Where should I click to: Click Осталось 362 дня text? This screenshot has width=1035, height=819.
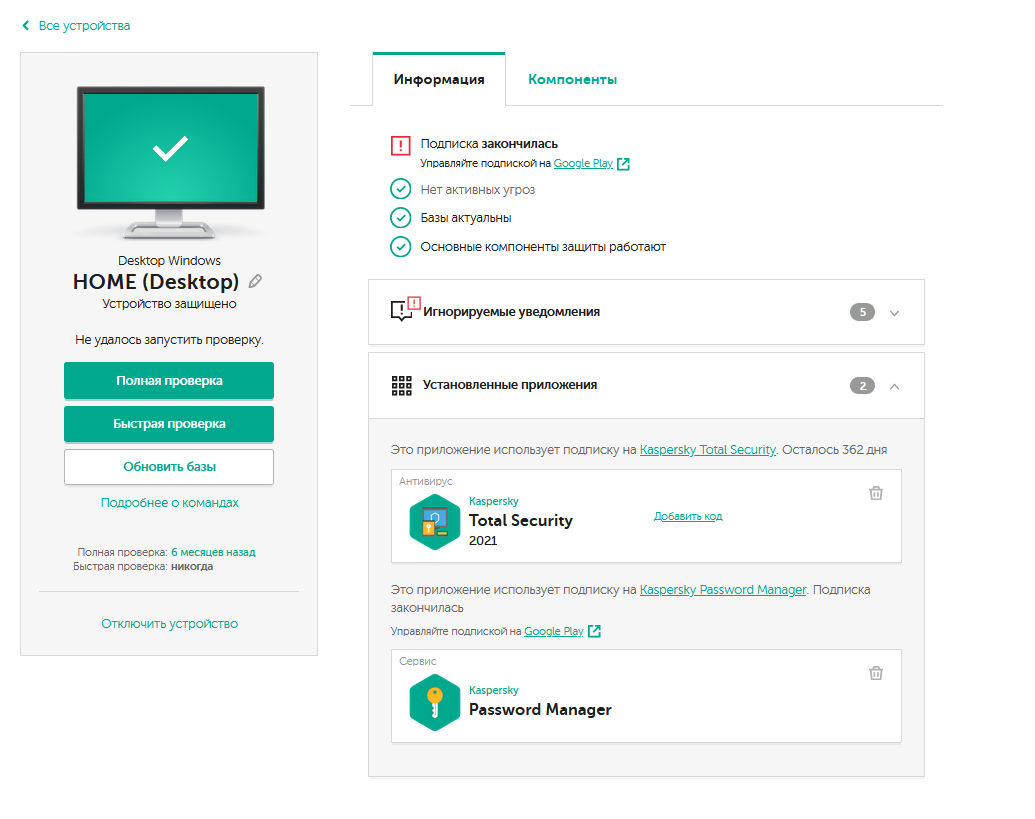[834, 449]
